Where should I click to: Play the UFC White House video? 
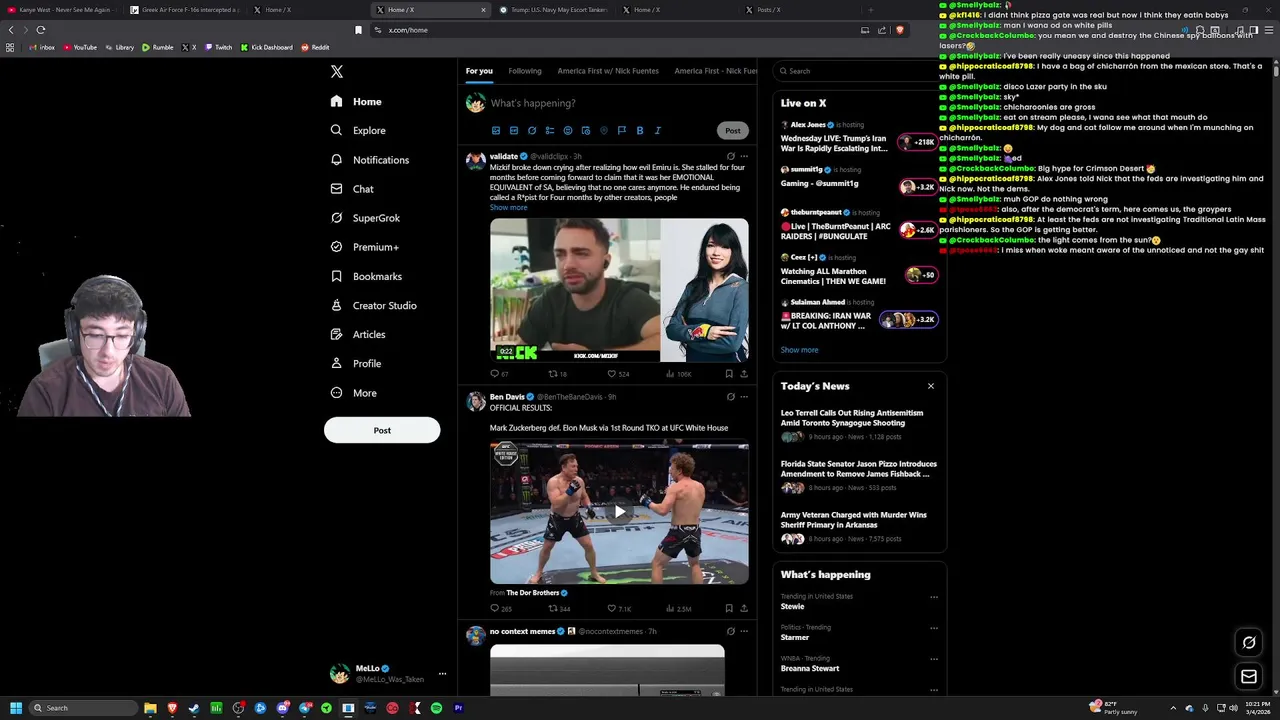(x=619, y=512)
